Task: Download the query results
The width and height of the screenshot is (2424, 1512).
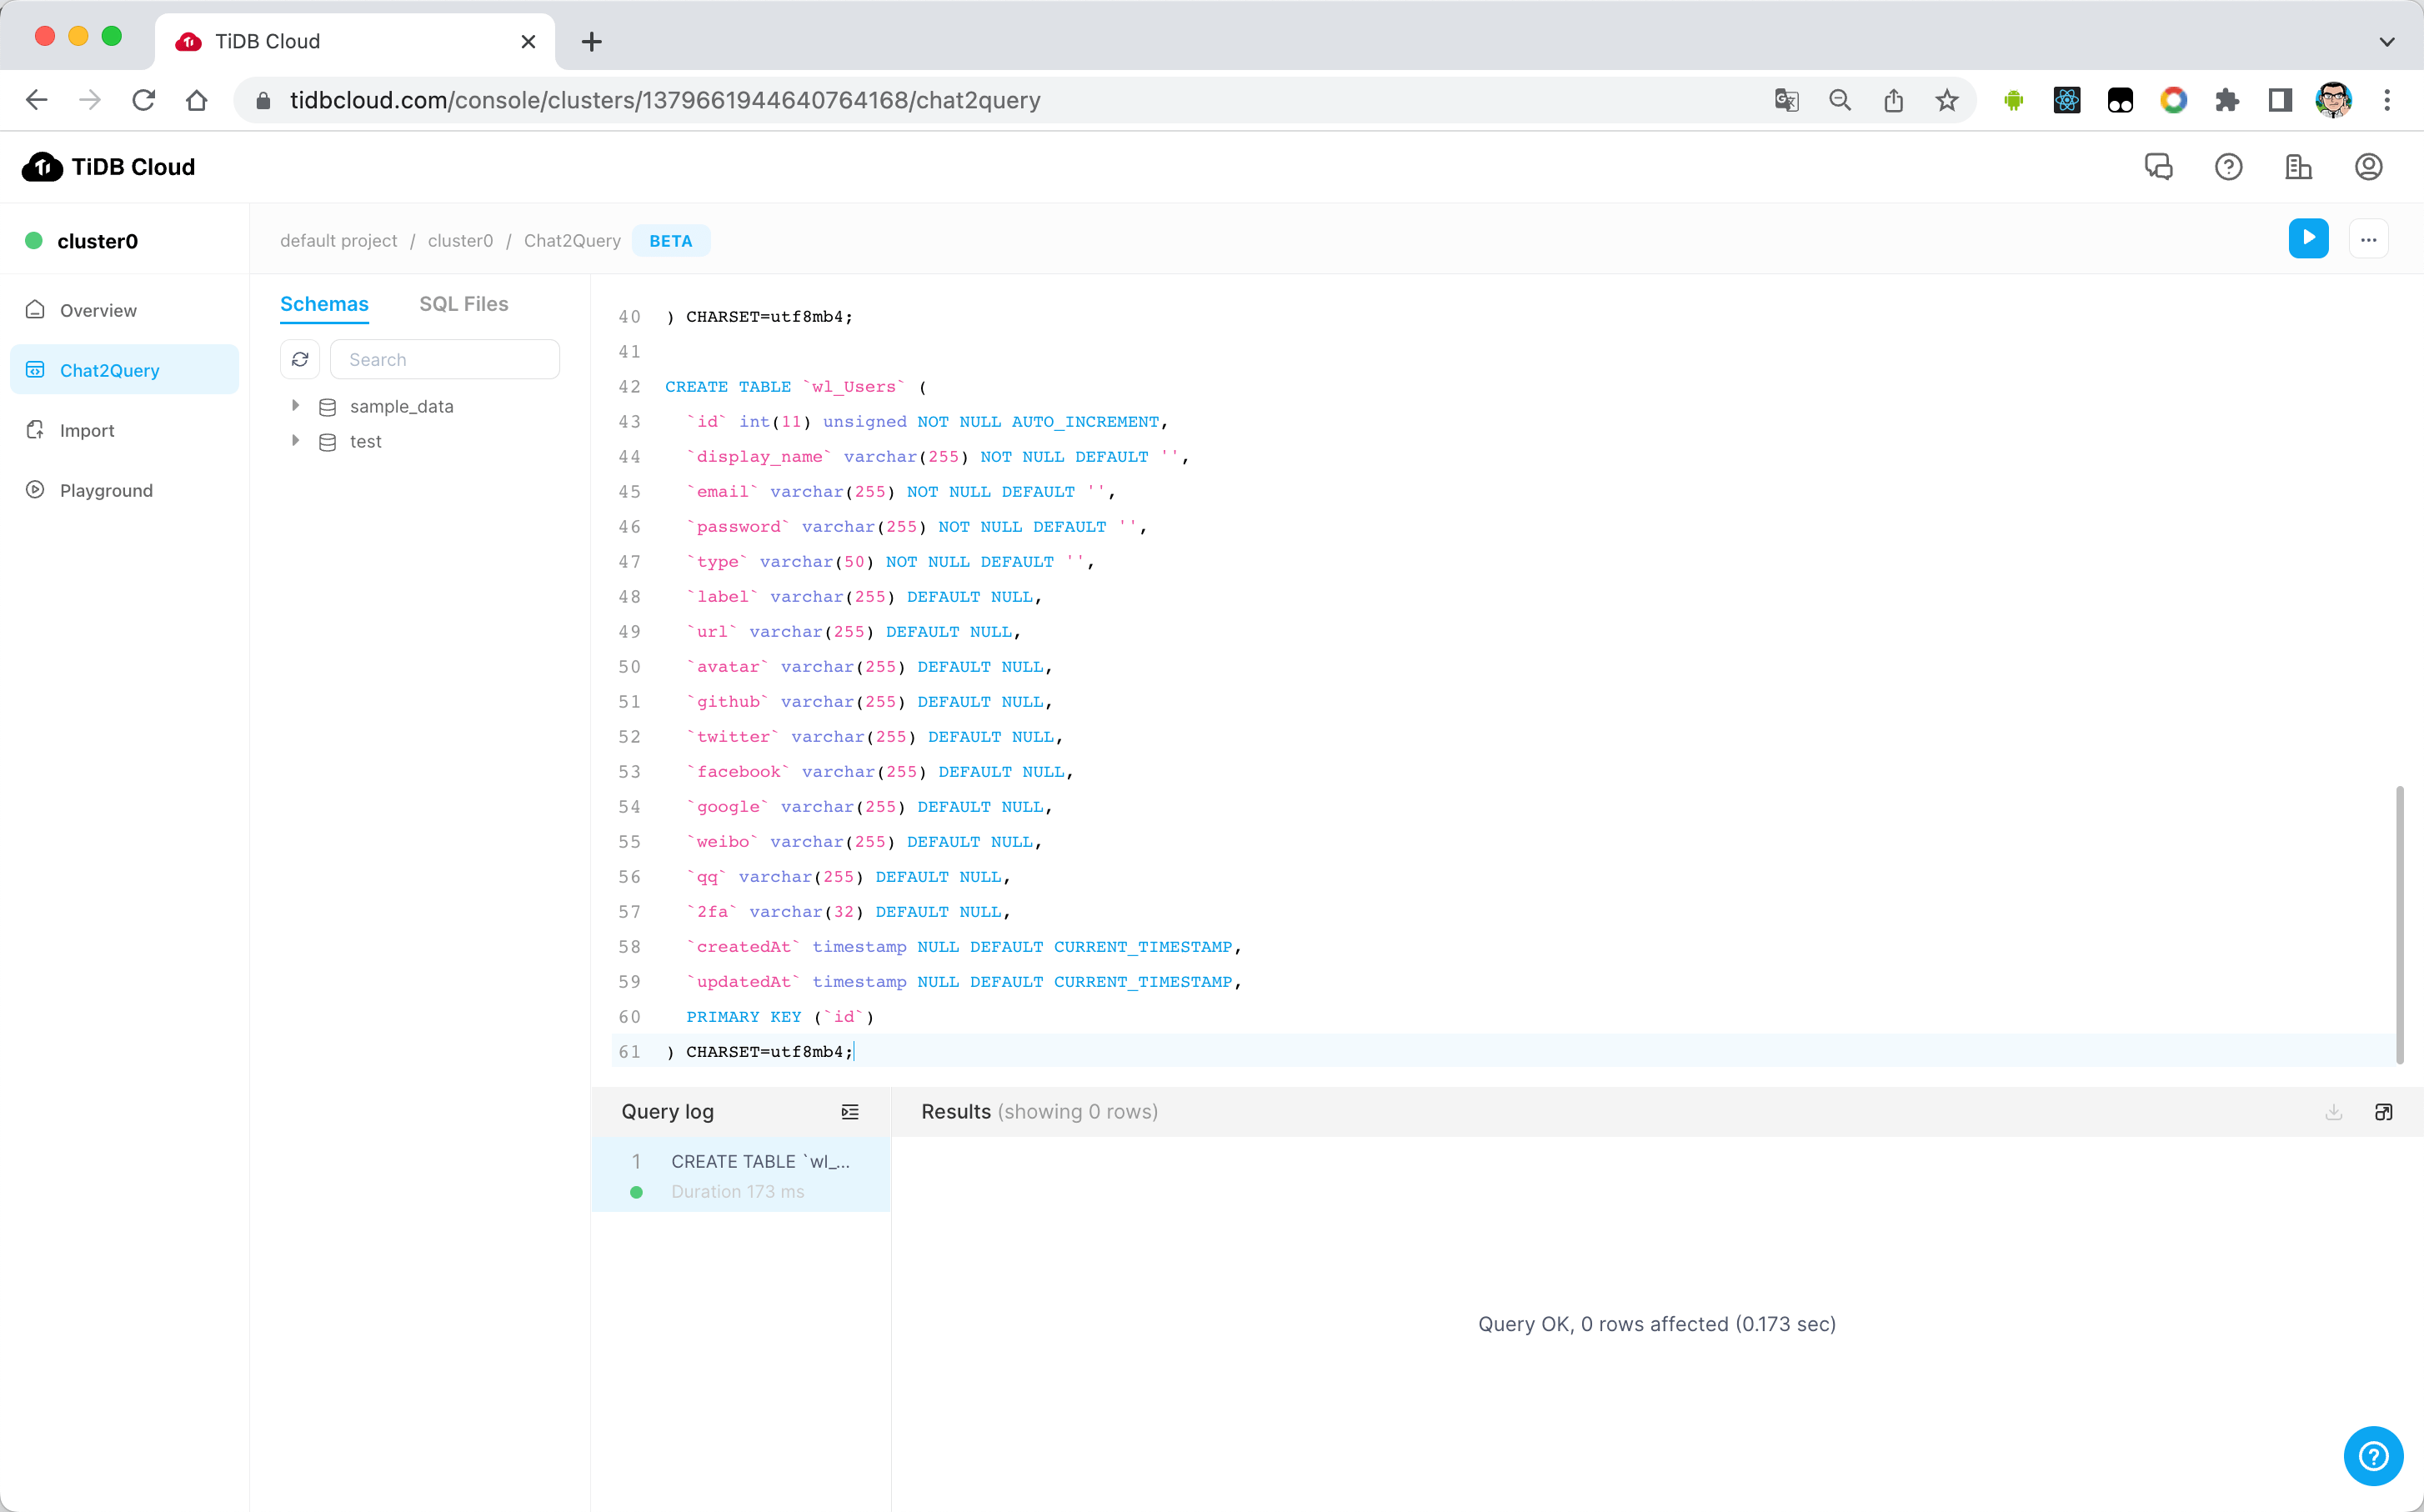Action: click(2333, 1111)
